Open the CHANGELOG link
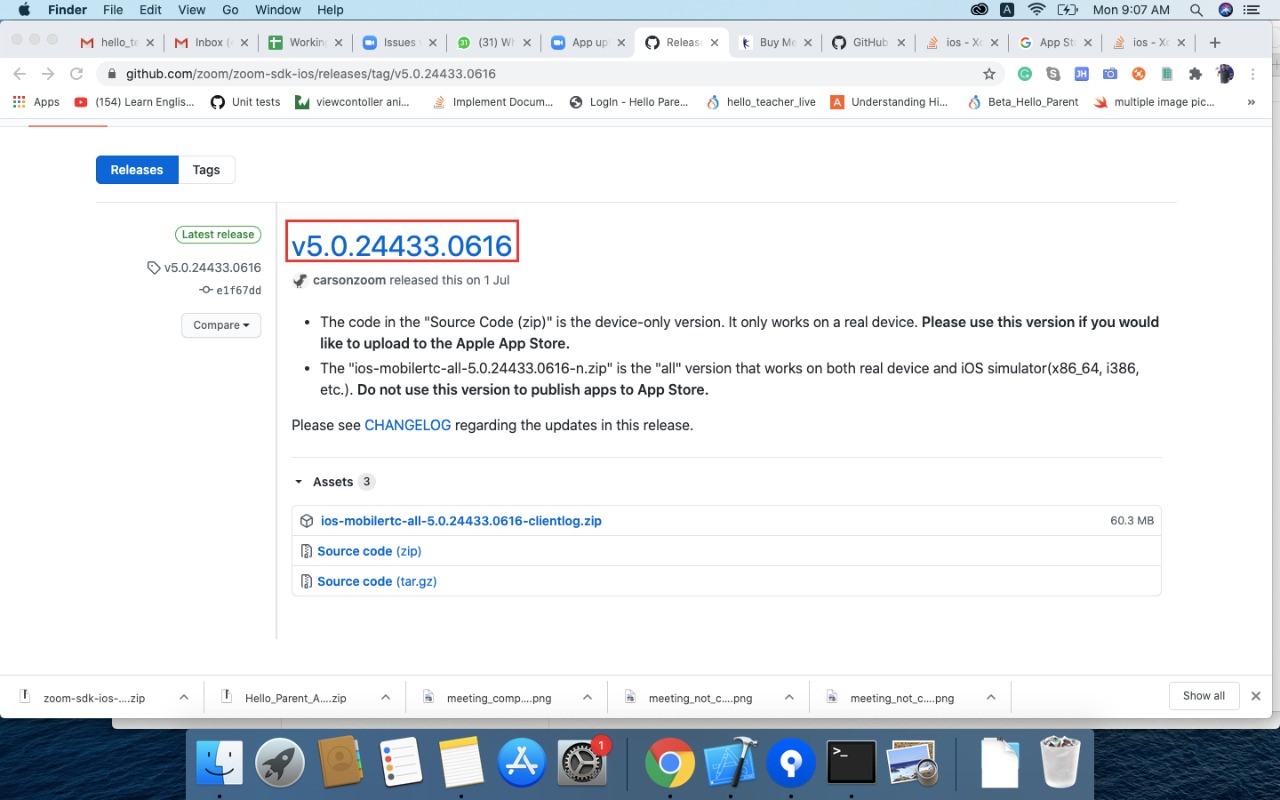The image size is (1280, 800). (x=408, y=425)
